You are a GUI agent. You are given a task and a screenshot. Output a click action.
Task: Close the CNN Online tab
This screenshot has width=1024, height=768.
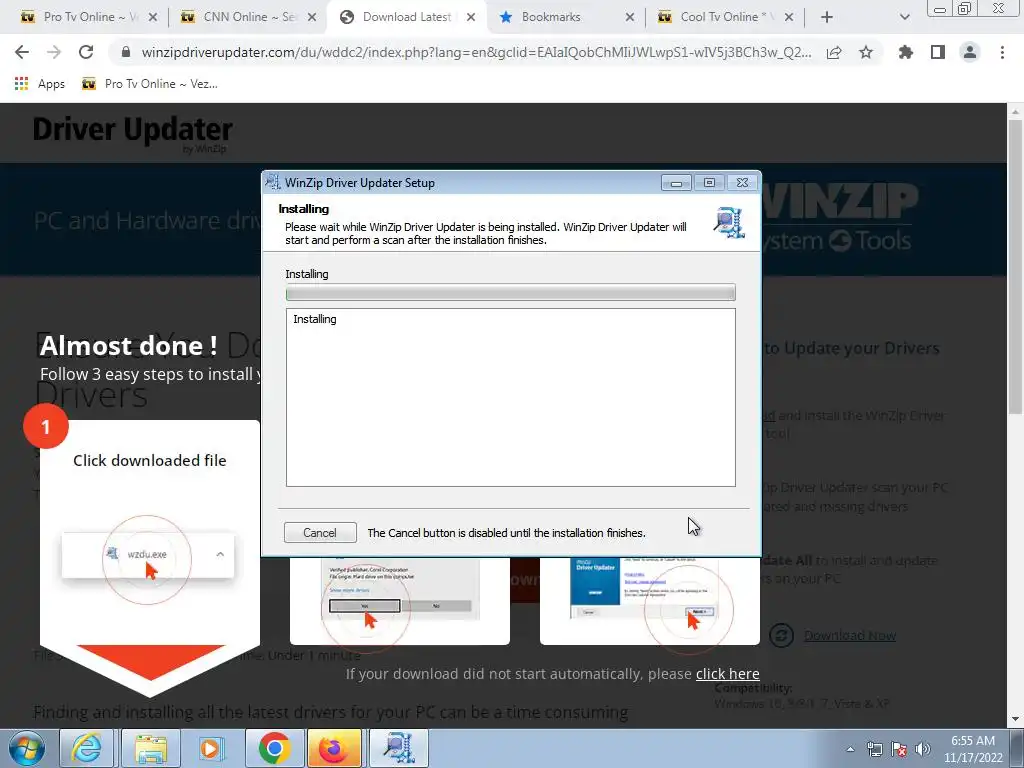pos(312,18)
